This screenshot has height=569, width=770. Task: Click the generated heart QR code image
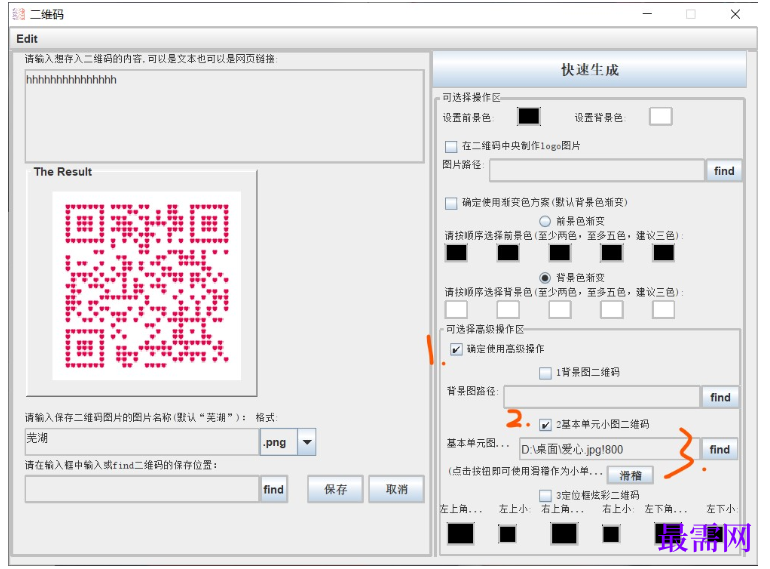coord(147,286)
